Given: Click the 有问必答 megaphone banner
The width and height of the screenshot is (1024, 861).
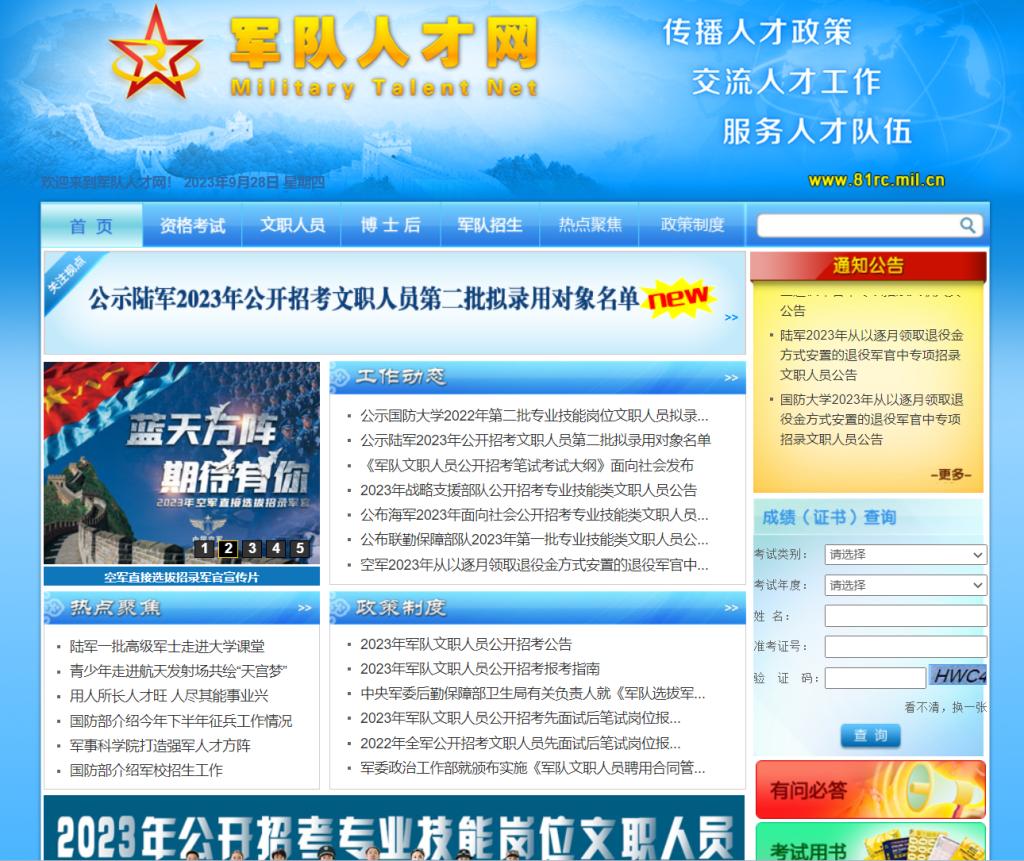Looking at the screenshot, I should tap(870, 790).
